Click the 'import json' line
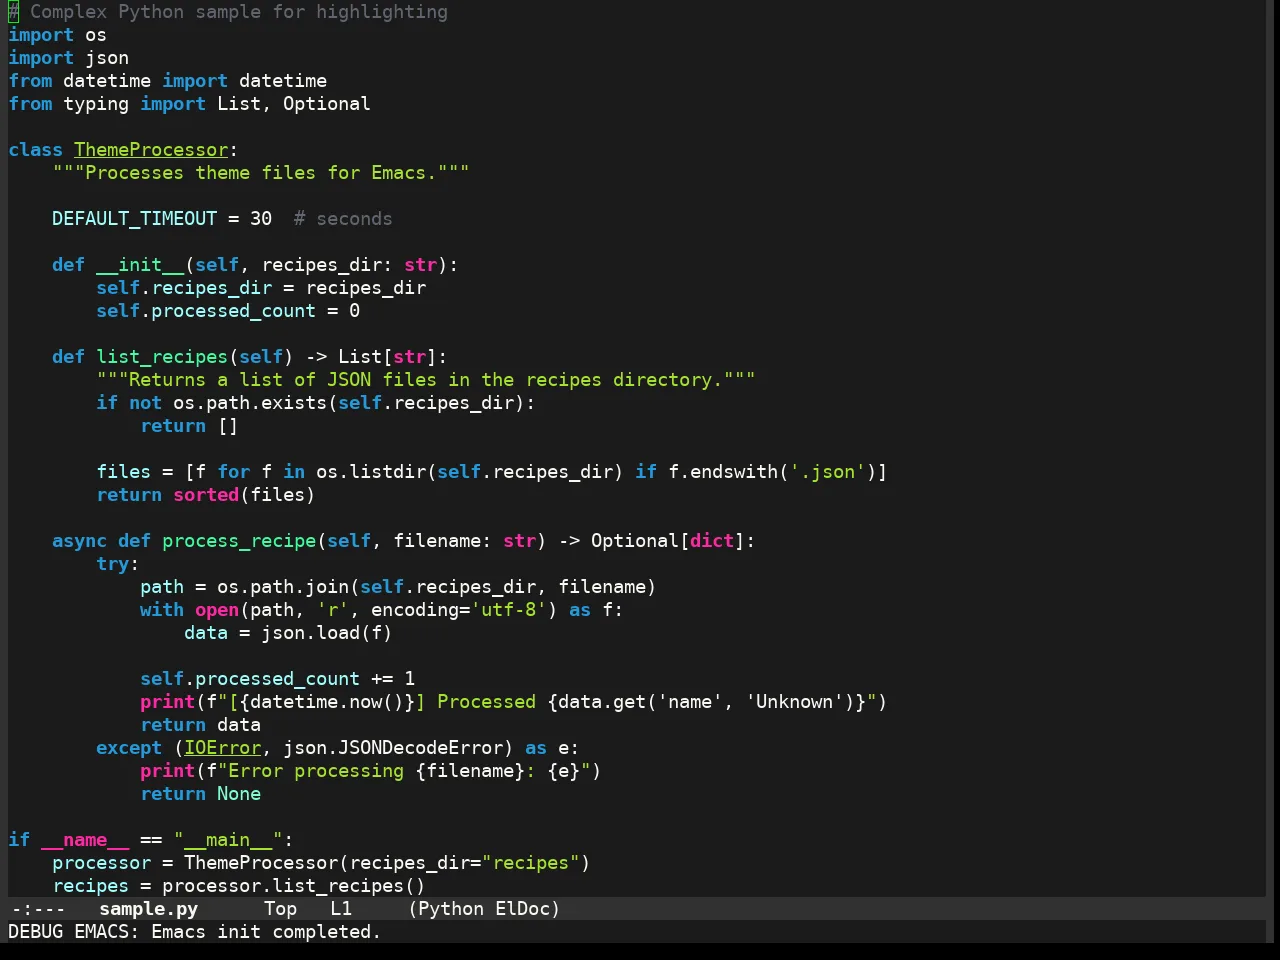This screenshot has width=1280, height=960. [68, 58]
